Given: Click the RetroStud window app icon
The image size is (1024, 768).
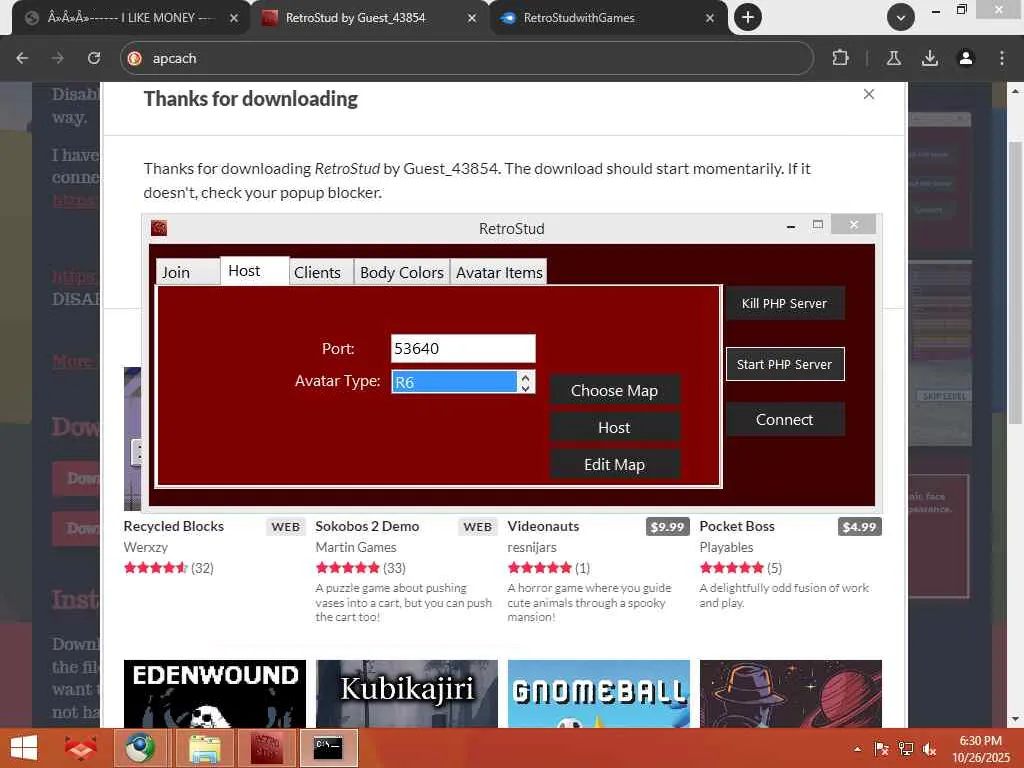Looking at the screenshot, I should tap(159, 228).
